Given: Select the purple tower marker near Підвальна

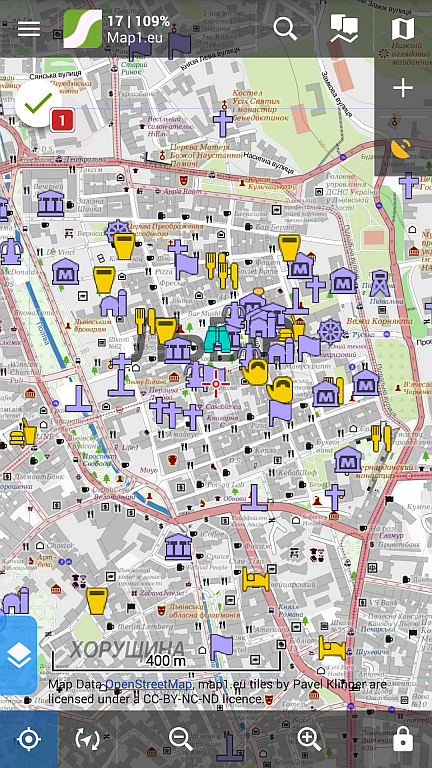Looking at the screenshot, I should tap(380, 284).
